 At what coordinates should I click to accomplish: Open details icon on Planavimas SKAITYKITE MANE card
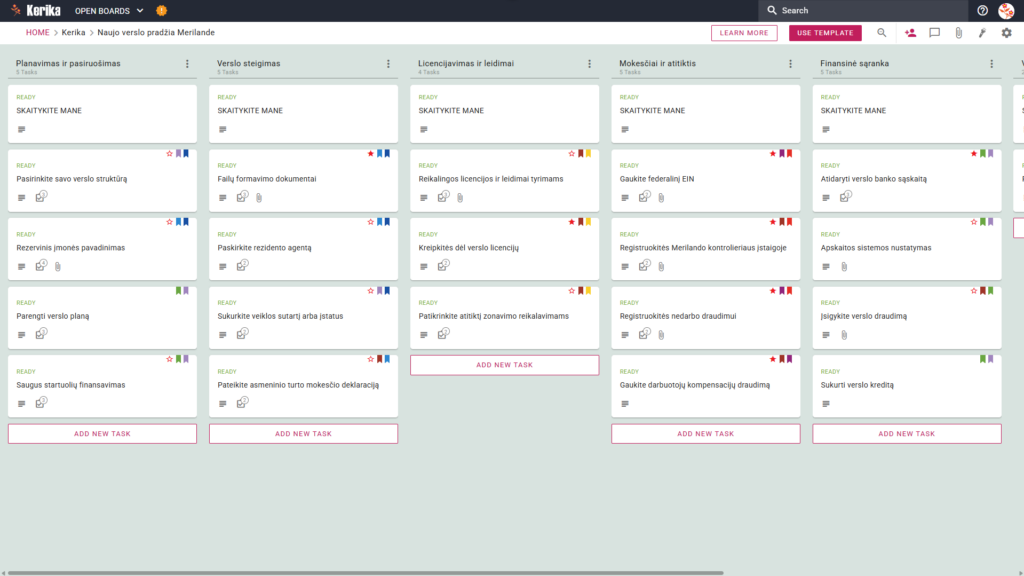point(22,129)
